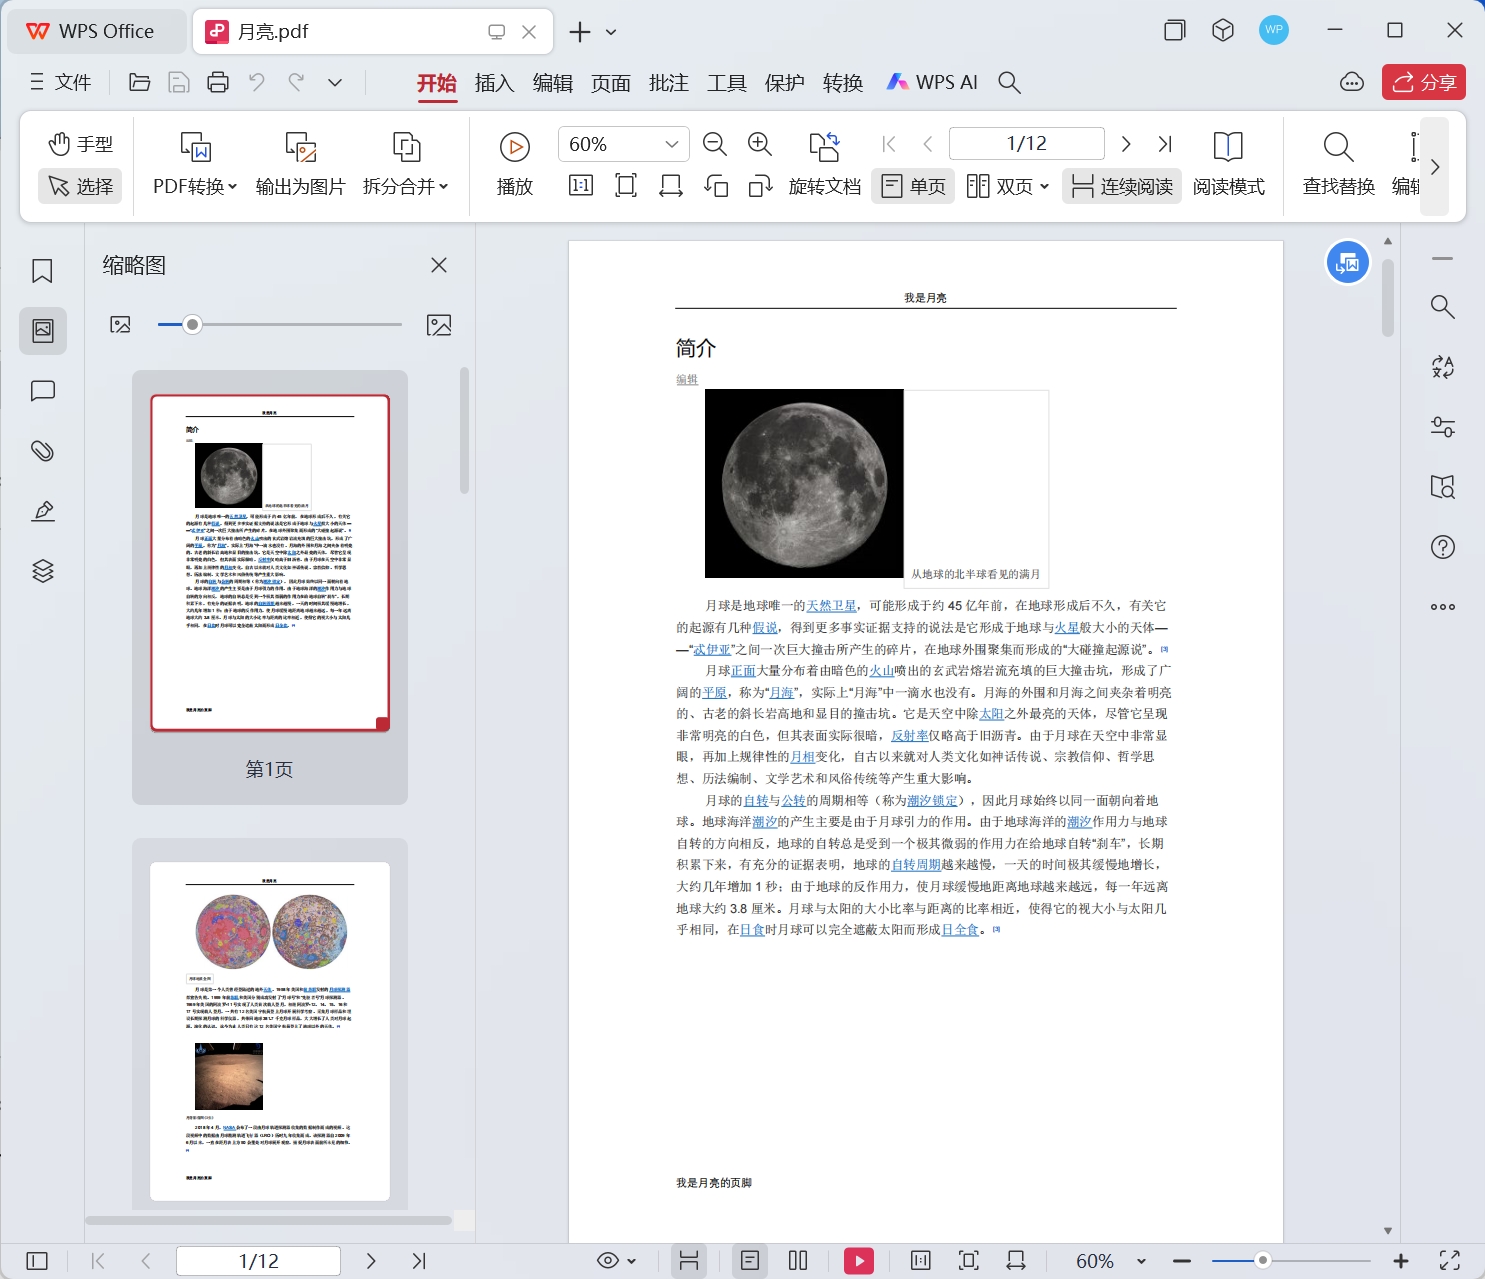Select the 手型 (hand) tool
Screen dimensions: 1485x1279
(79, 143)
